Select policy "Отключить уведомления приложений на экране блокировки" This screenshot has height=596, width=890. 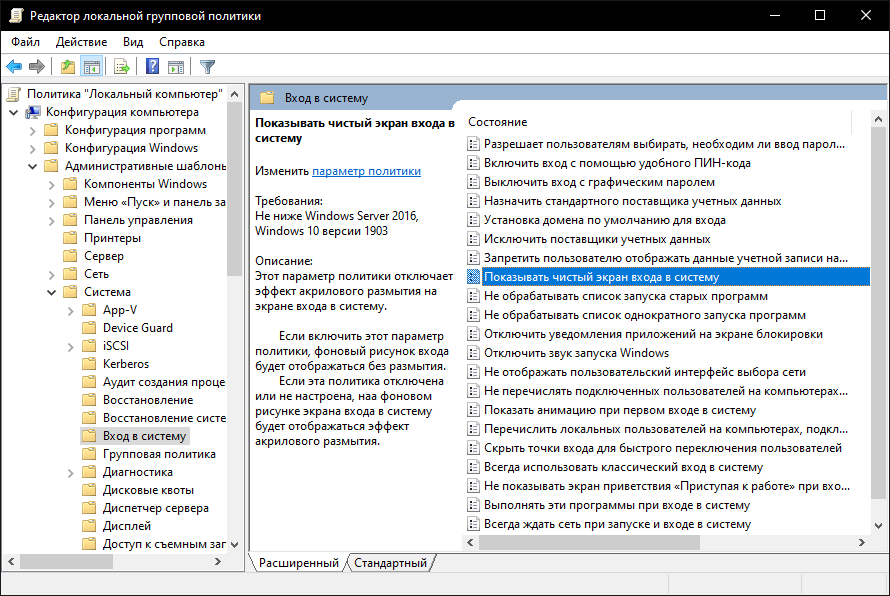[653, 334]
